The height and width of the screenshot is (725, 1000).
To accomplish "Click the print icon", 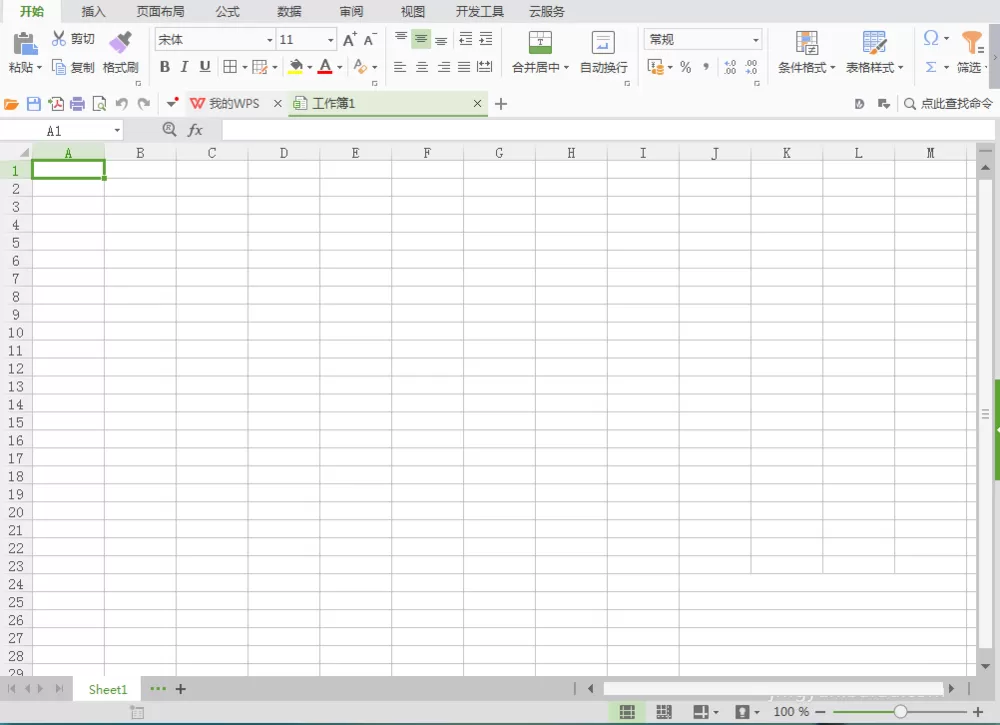I will point(77,104).
